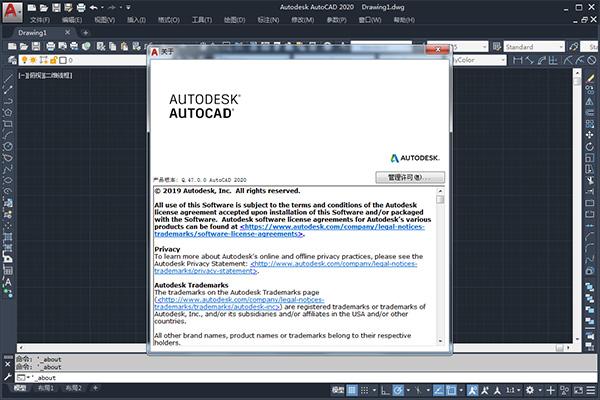Click Move tool in right modify toolbar
Image resolution: width=600 pixels, height=400 pixels.
pos(590,135)
